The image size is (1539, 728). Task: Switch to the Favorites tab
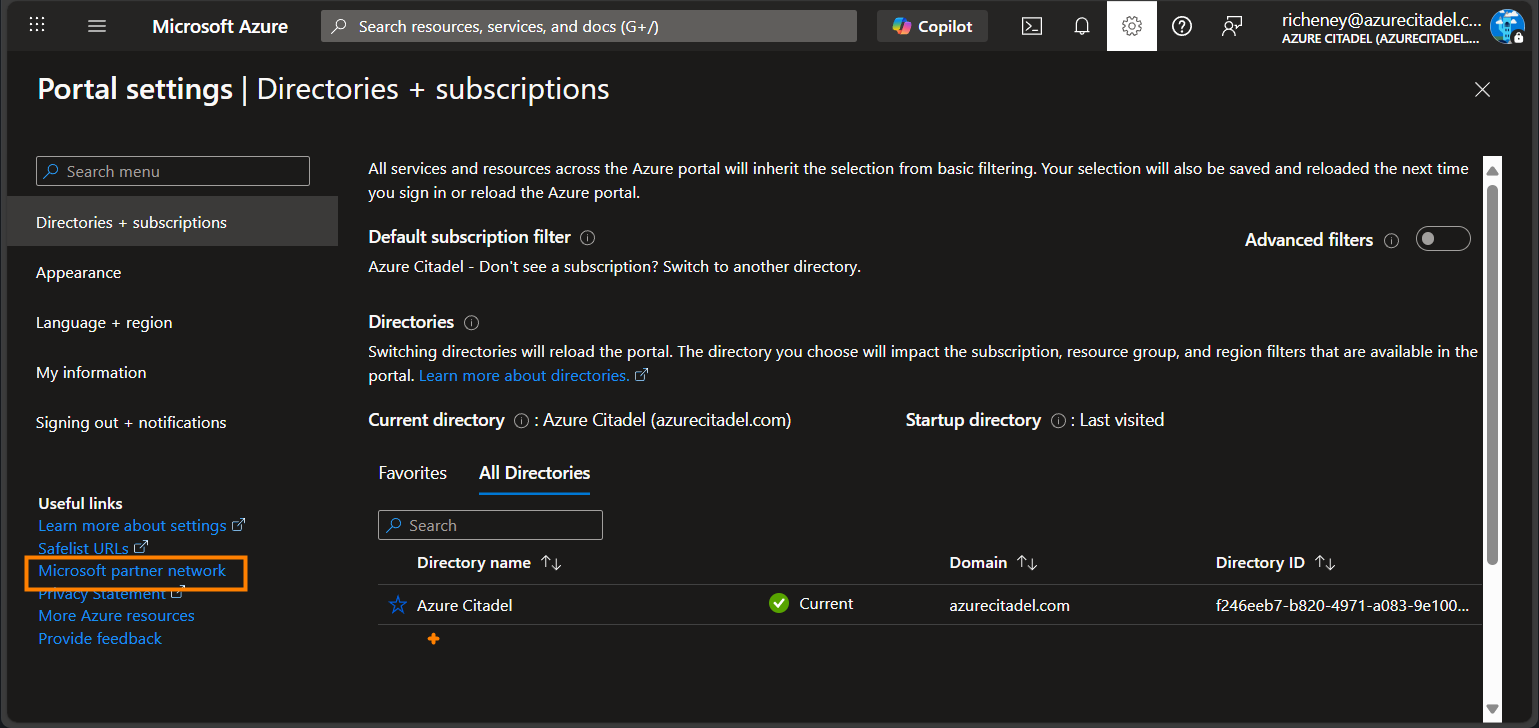coord(412,472)
